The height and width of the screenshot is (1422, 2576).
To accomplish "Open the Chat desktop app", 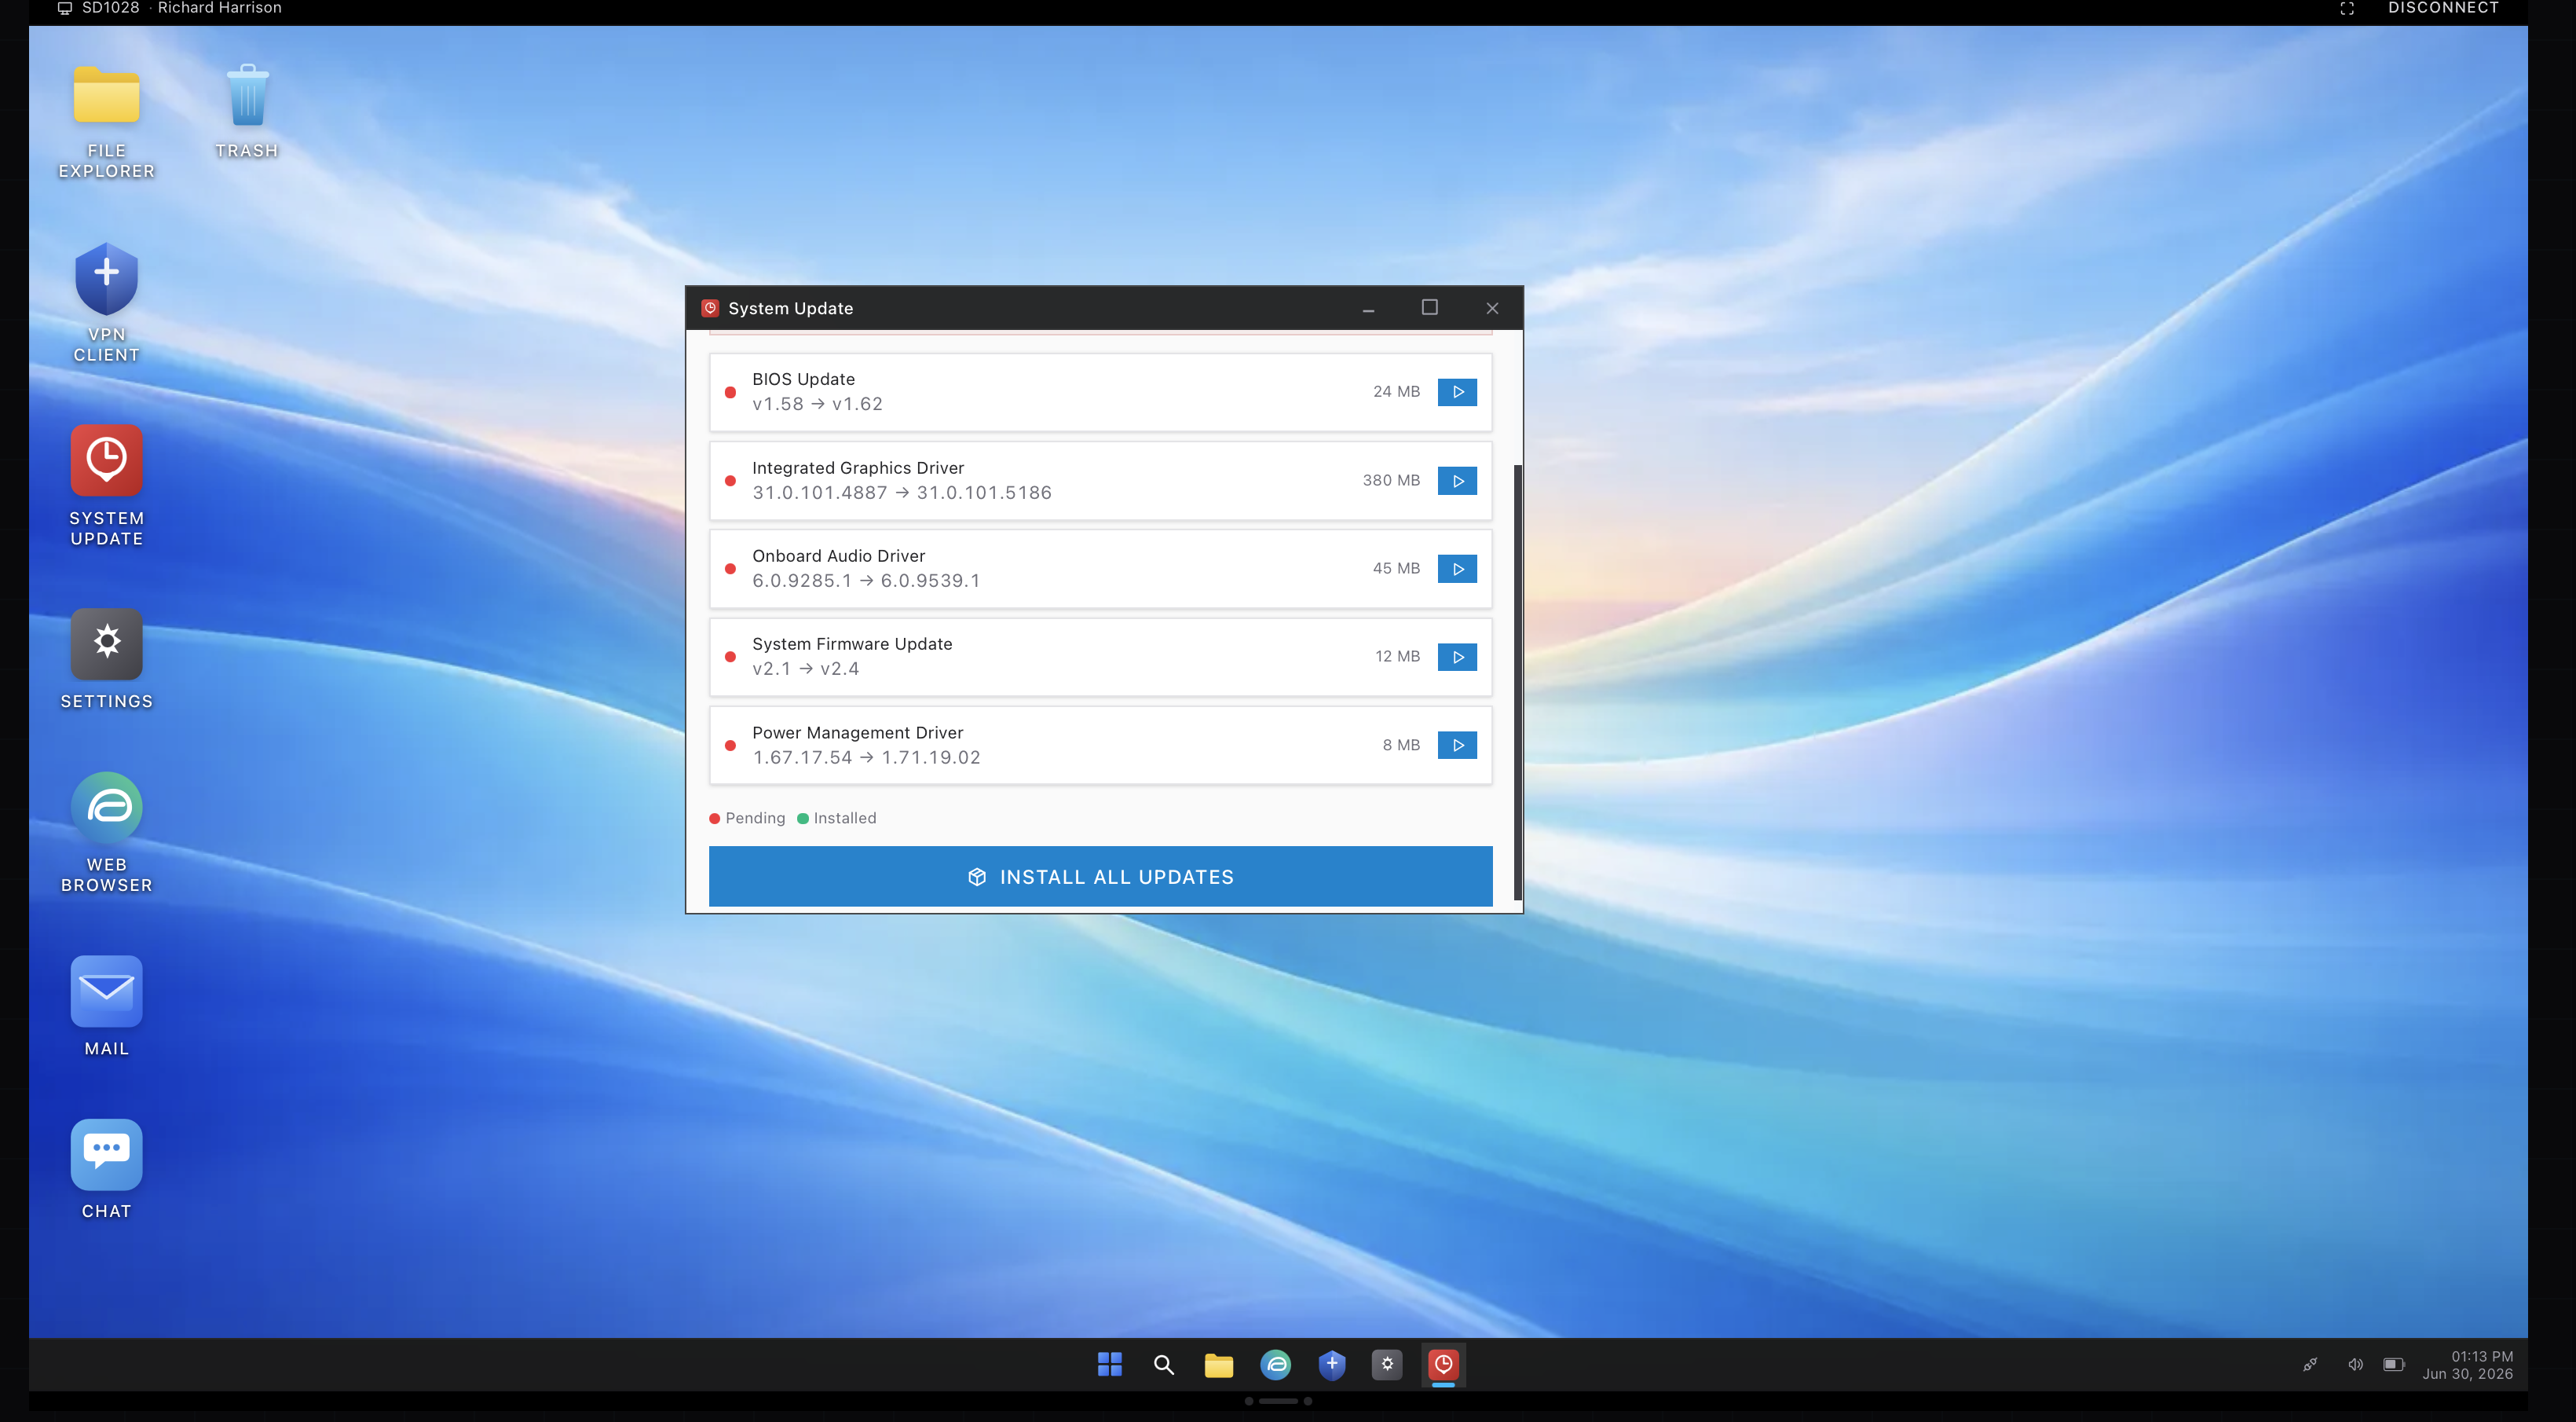I will click(x=106, y=1170).
